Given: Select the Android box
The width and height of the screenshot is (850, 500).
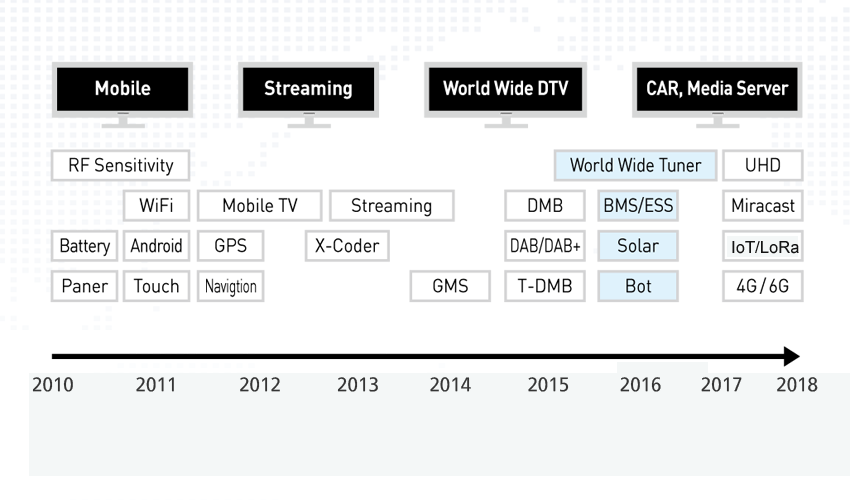Looking at the screenshot, I should (156, 246).
